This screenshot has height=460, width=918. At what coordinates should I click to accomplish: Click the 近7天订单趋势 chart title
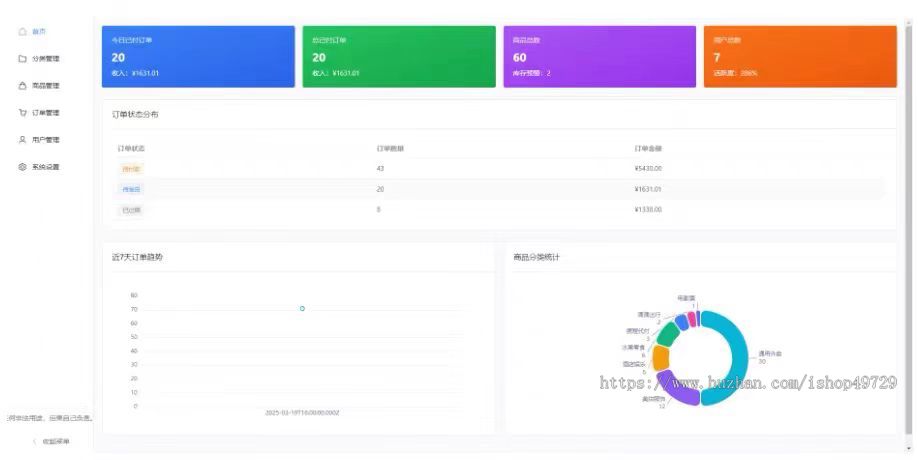click(x=138, y=257)
